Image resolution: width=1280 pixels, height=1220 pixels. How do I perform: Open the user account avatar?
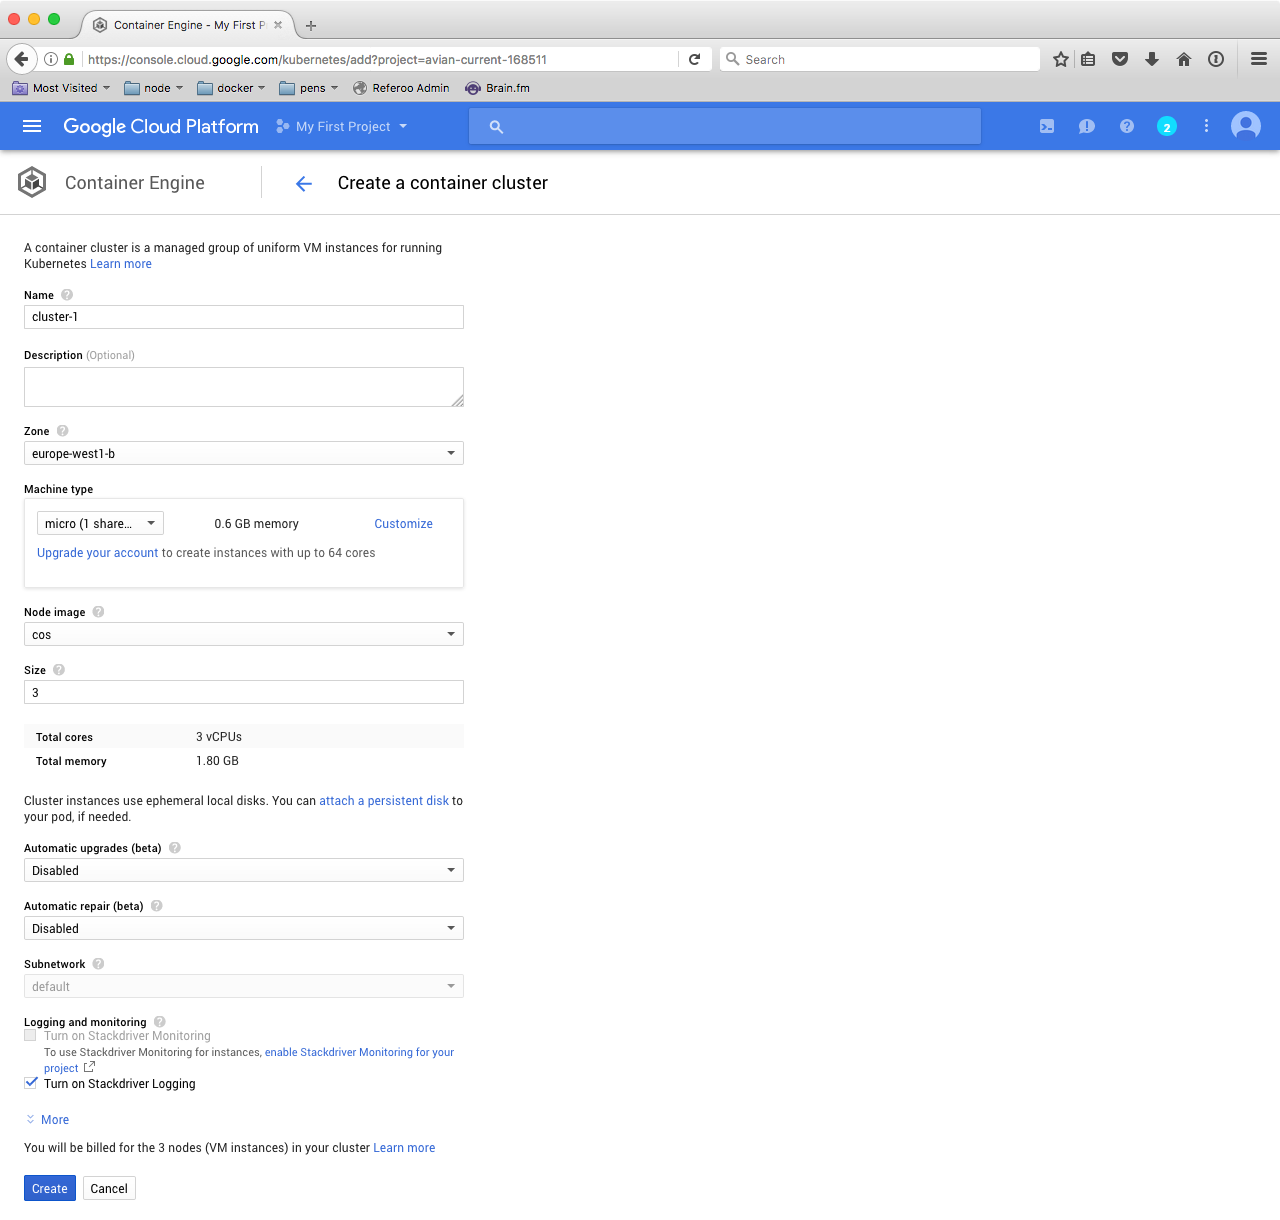[1246, 126]
